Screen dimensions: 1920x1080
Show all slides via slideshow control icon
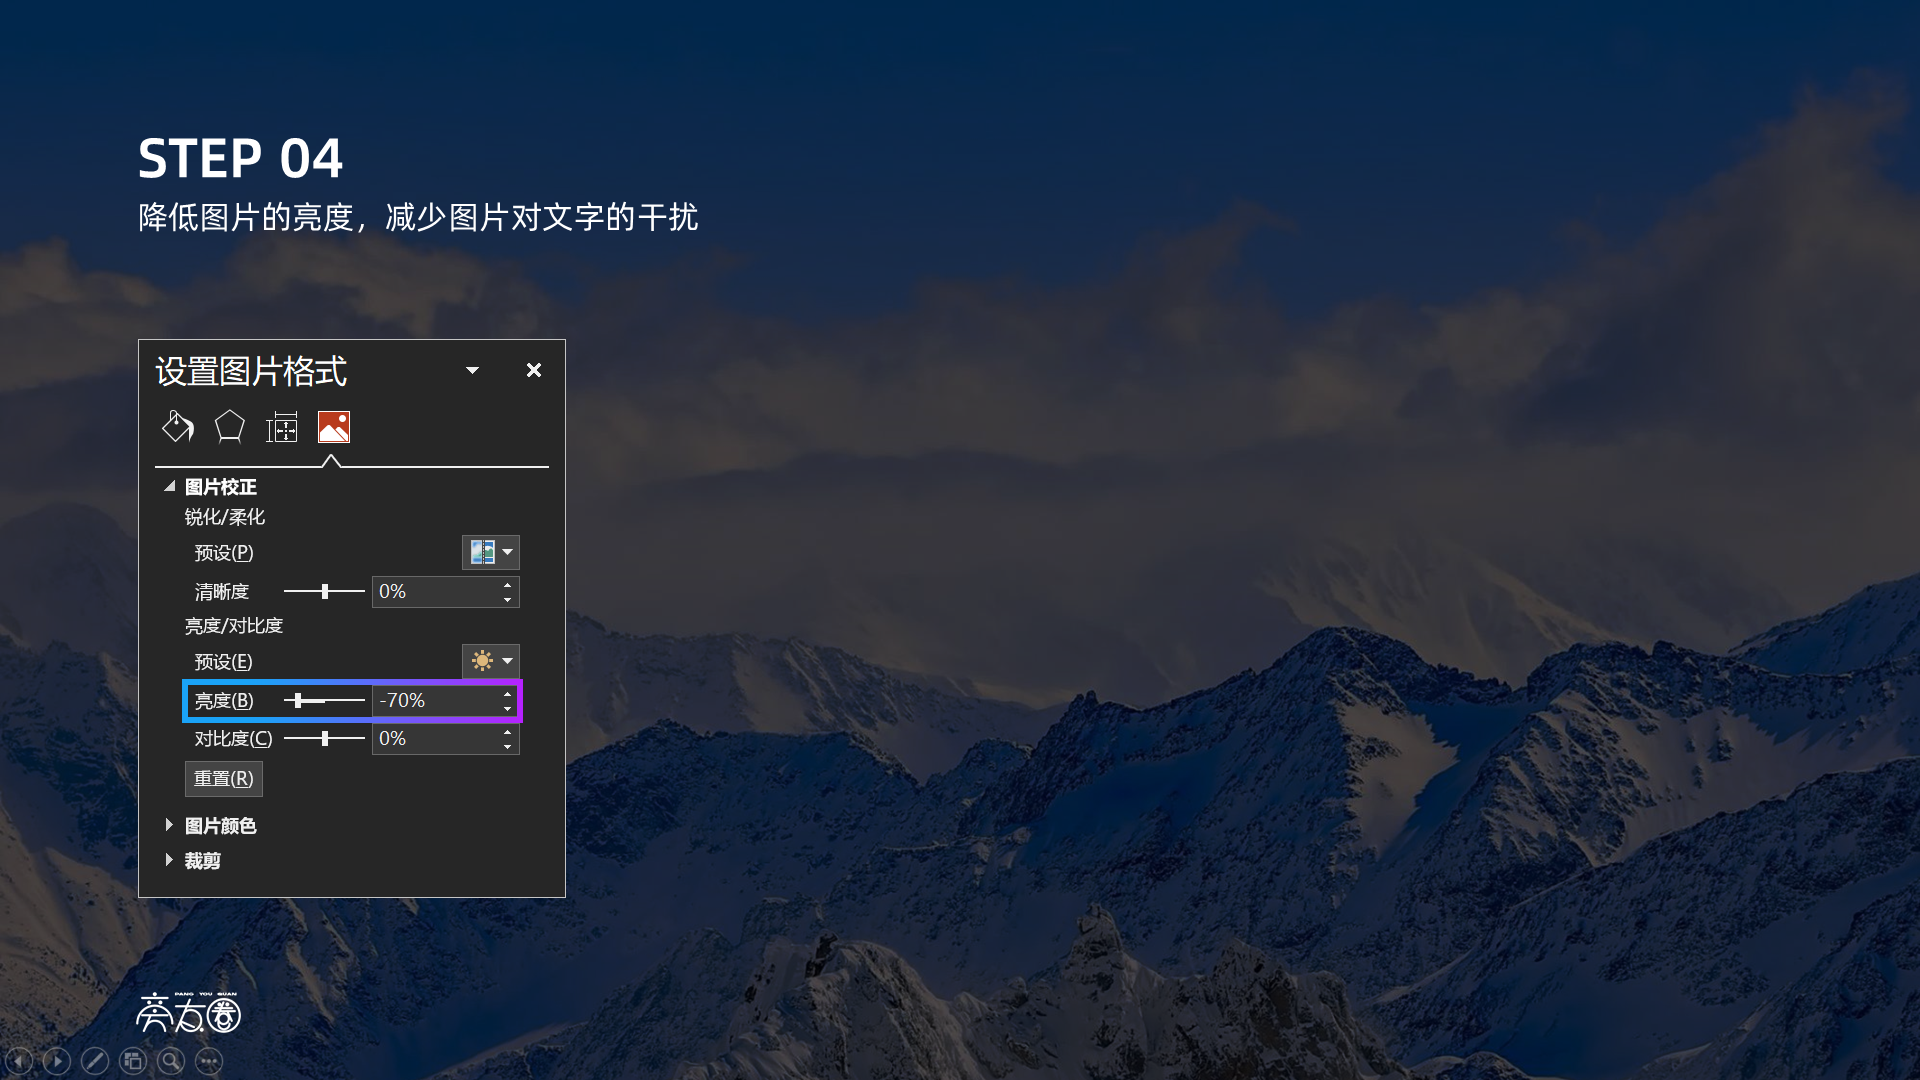133,1061
